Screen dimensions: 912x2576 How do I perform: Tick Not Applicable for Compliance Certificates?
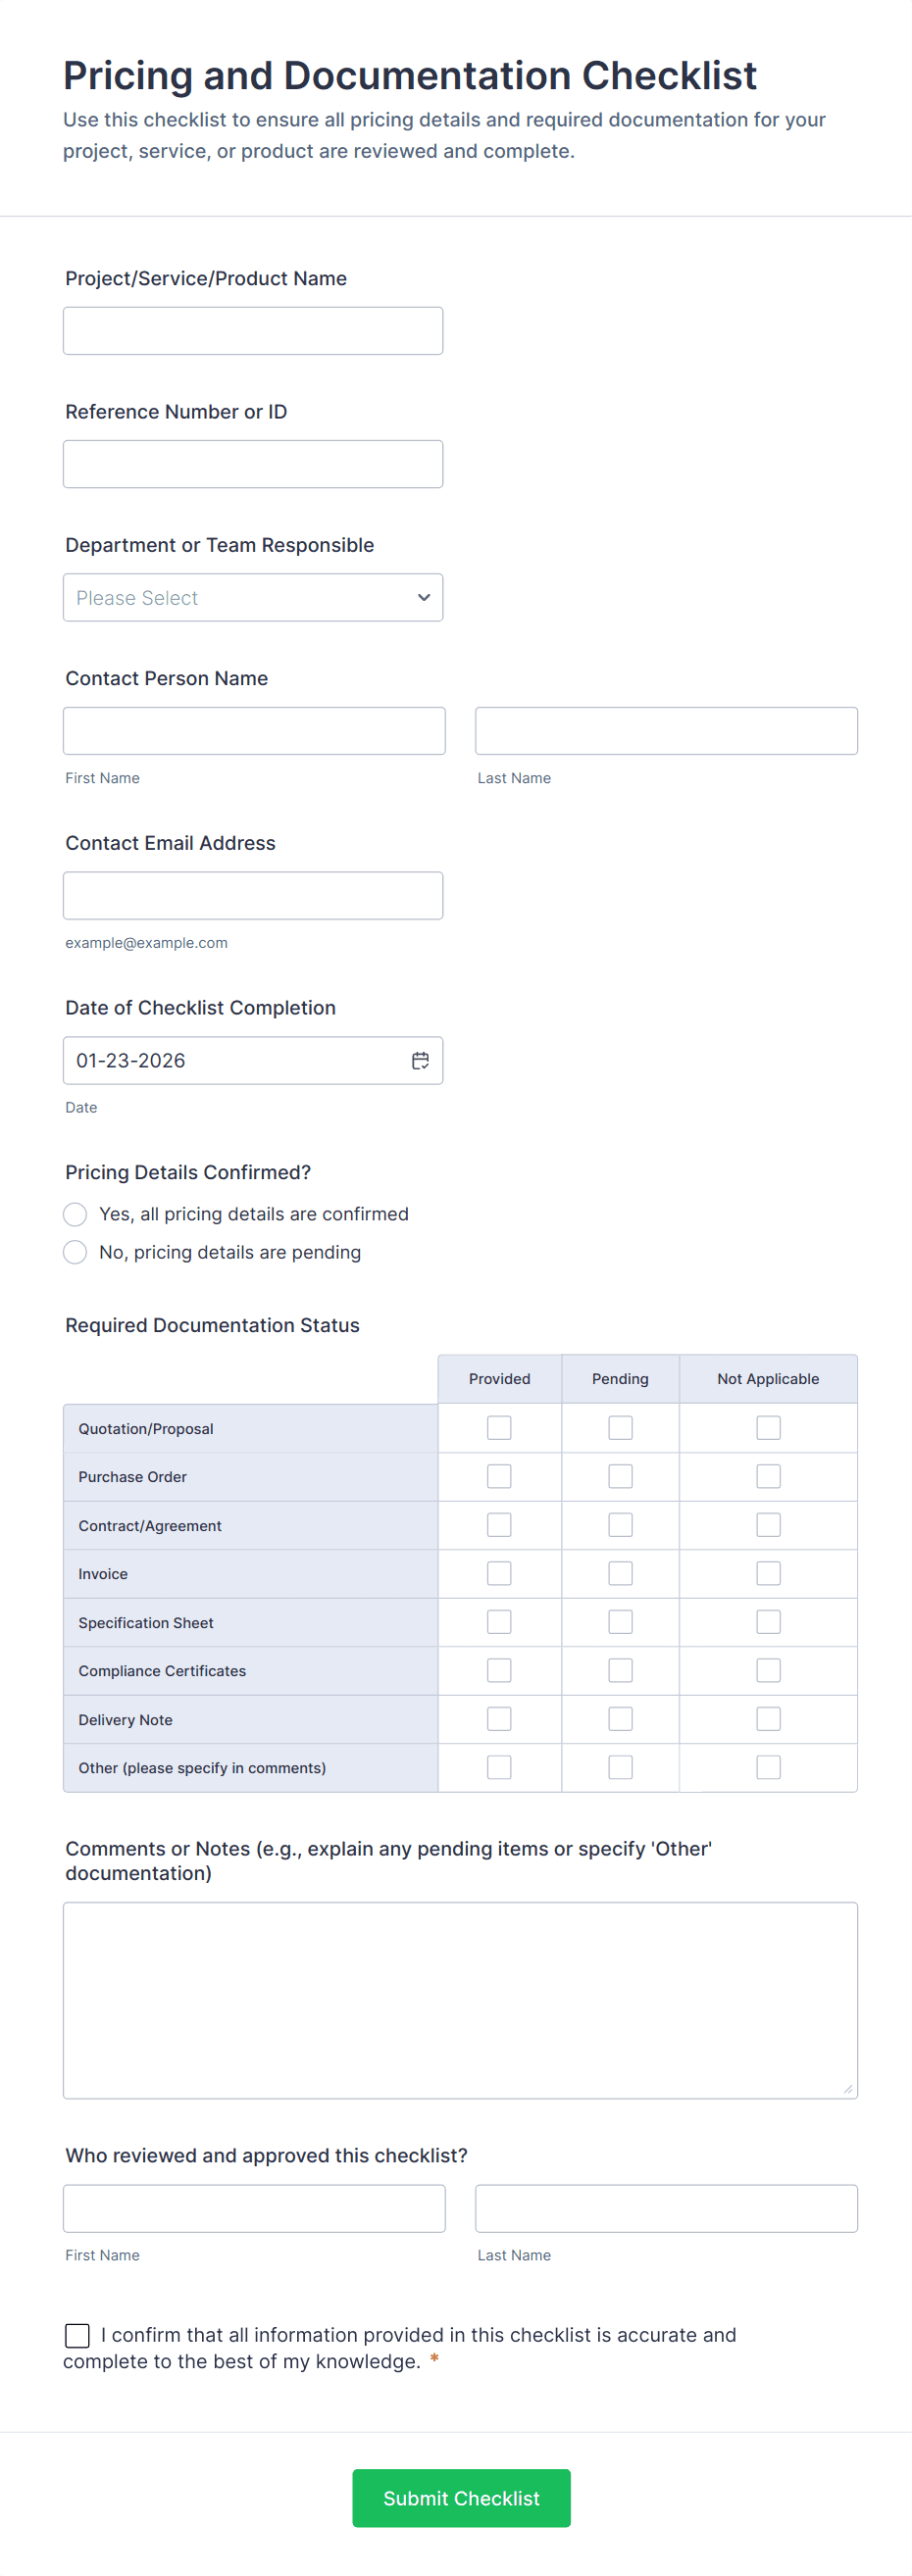768,1670
